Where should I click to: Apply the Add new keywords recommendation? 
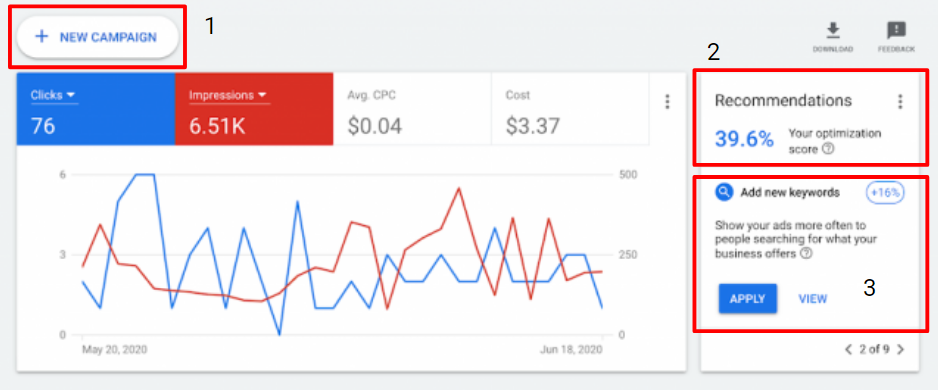click(x=748, y=298)
